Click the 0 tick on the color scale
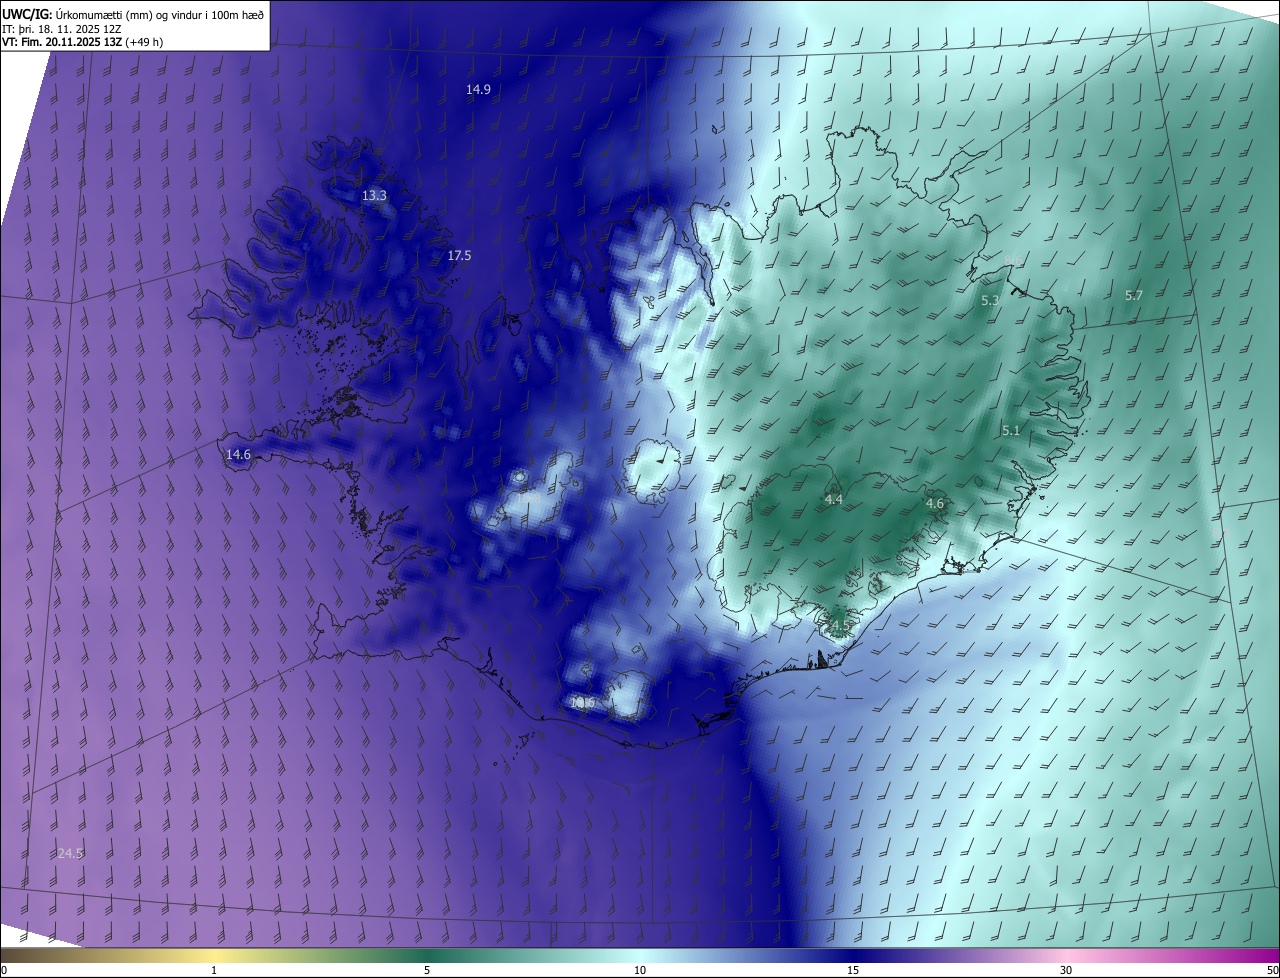The height and width of the screenshot is (978, 1280). tap(3, 970)
